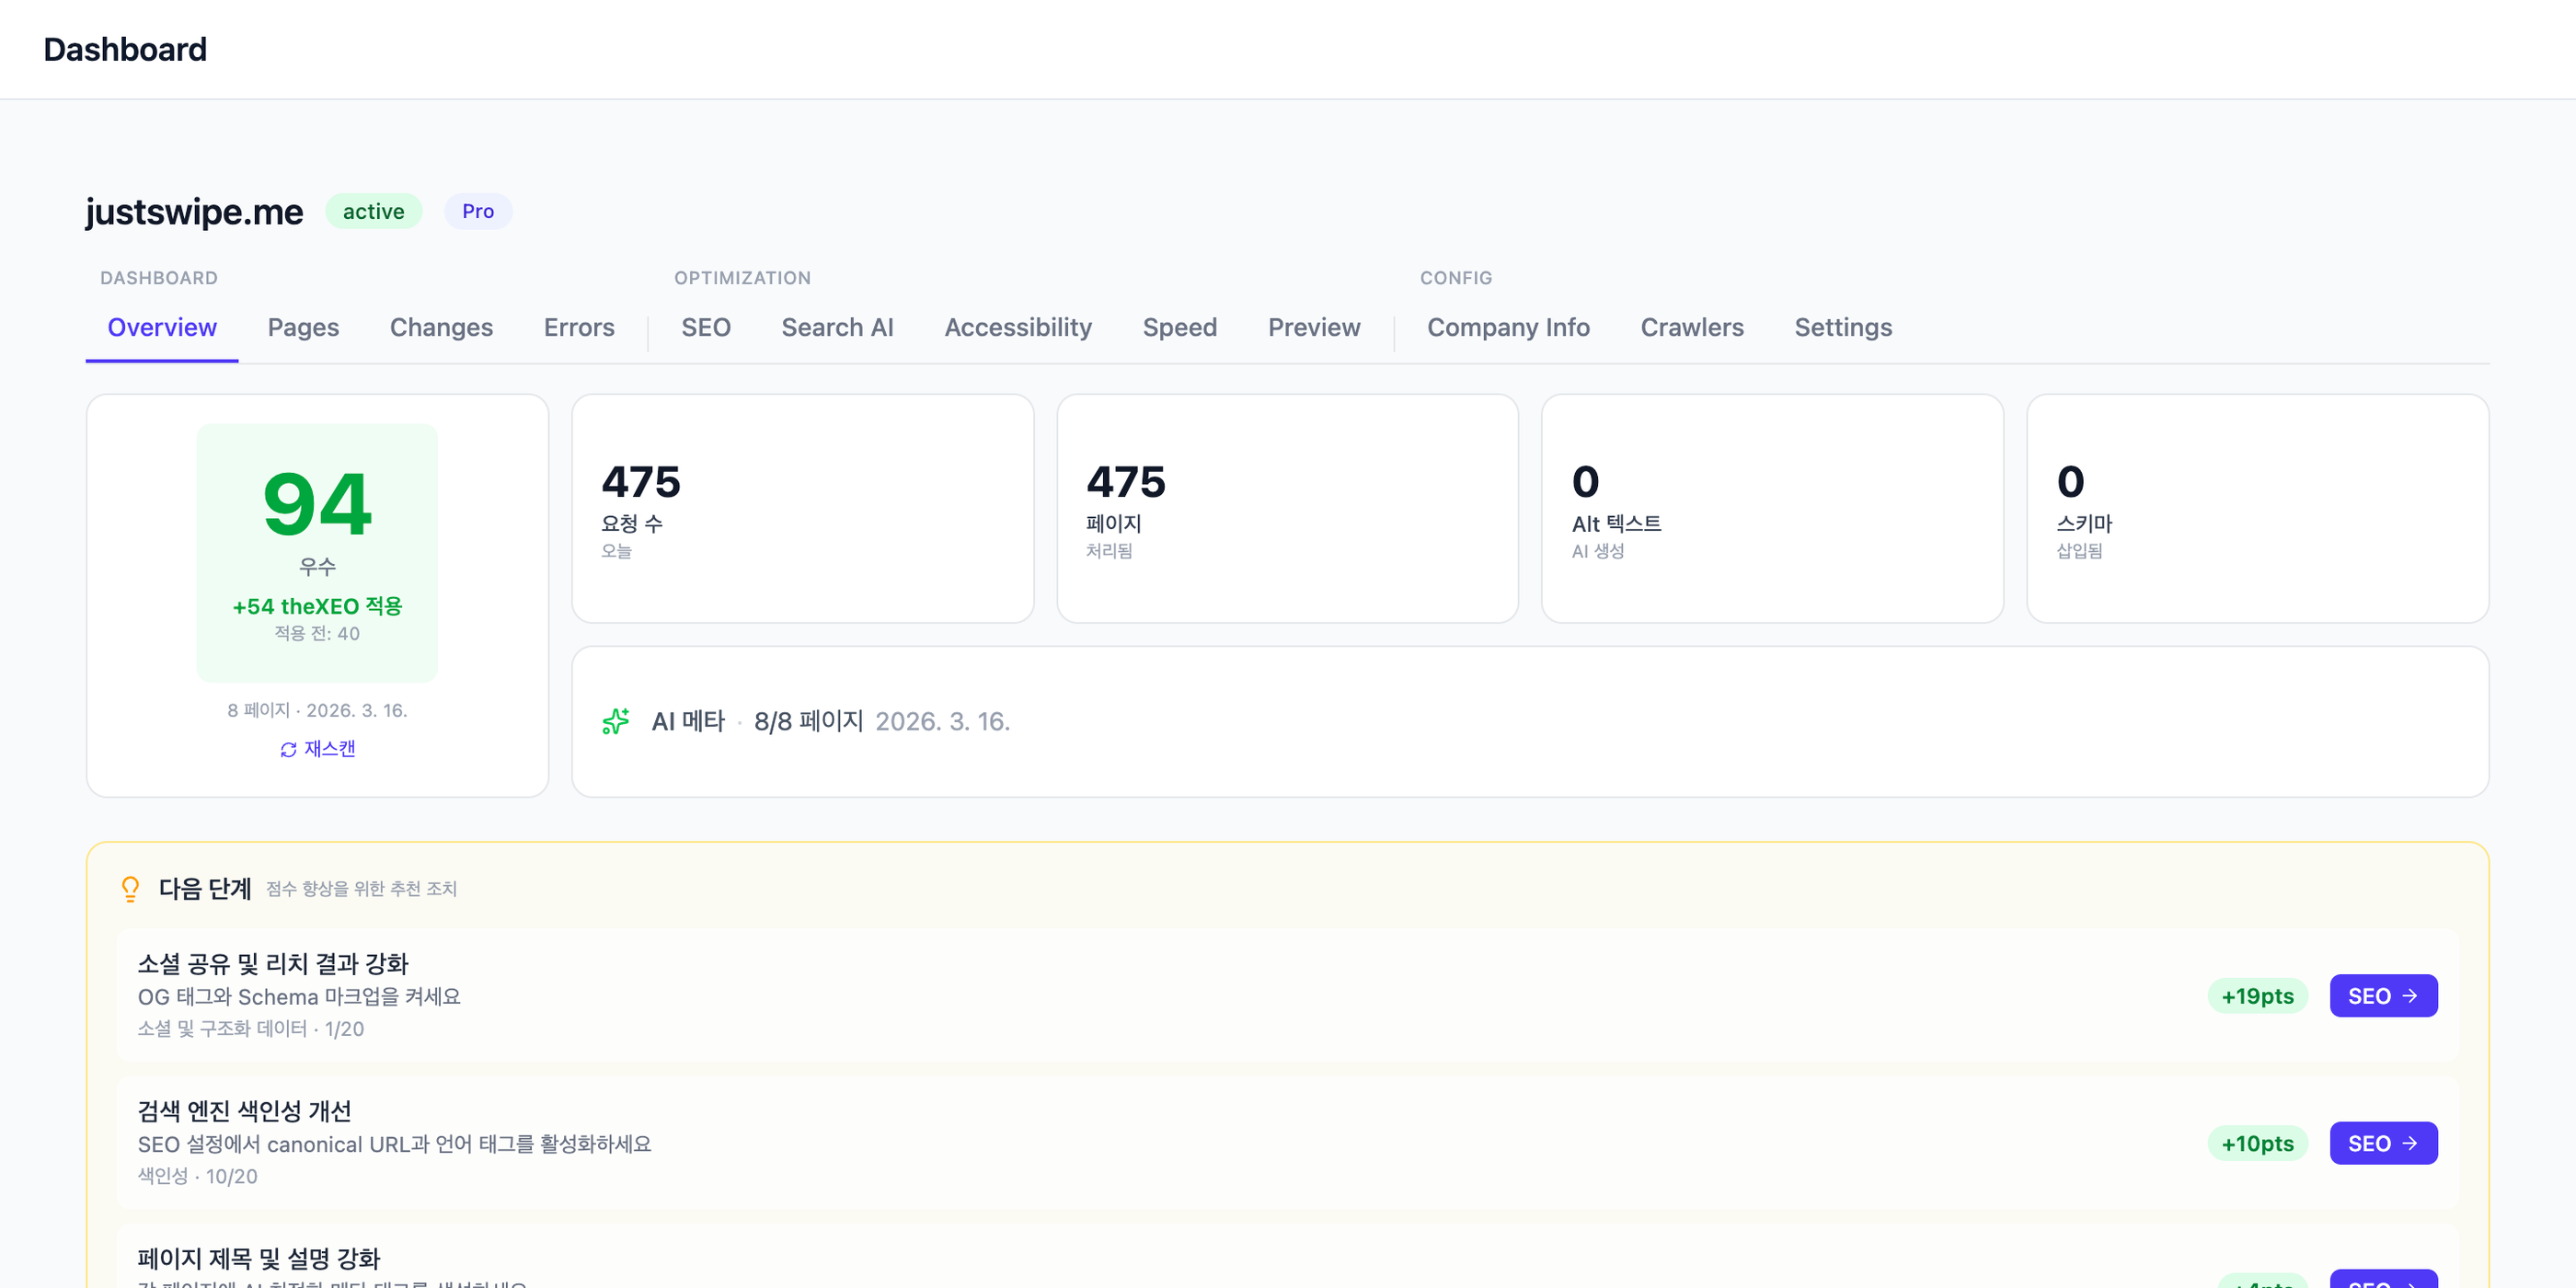2576x1288 pixels.
Task: Open the Accessibility tab
Action: (1018, 328)
